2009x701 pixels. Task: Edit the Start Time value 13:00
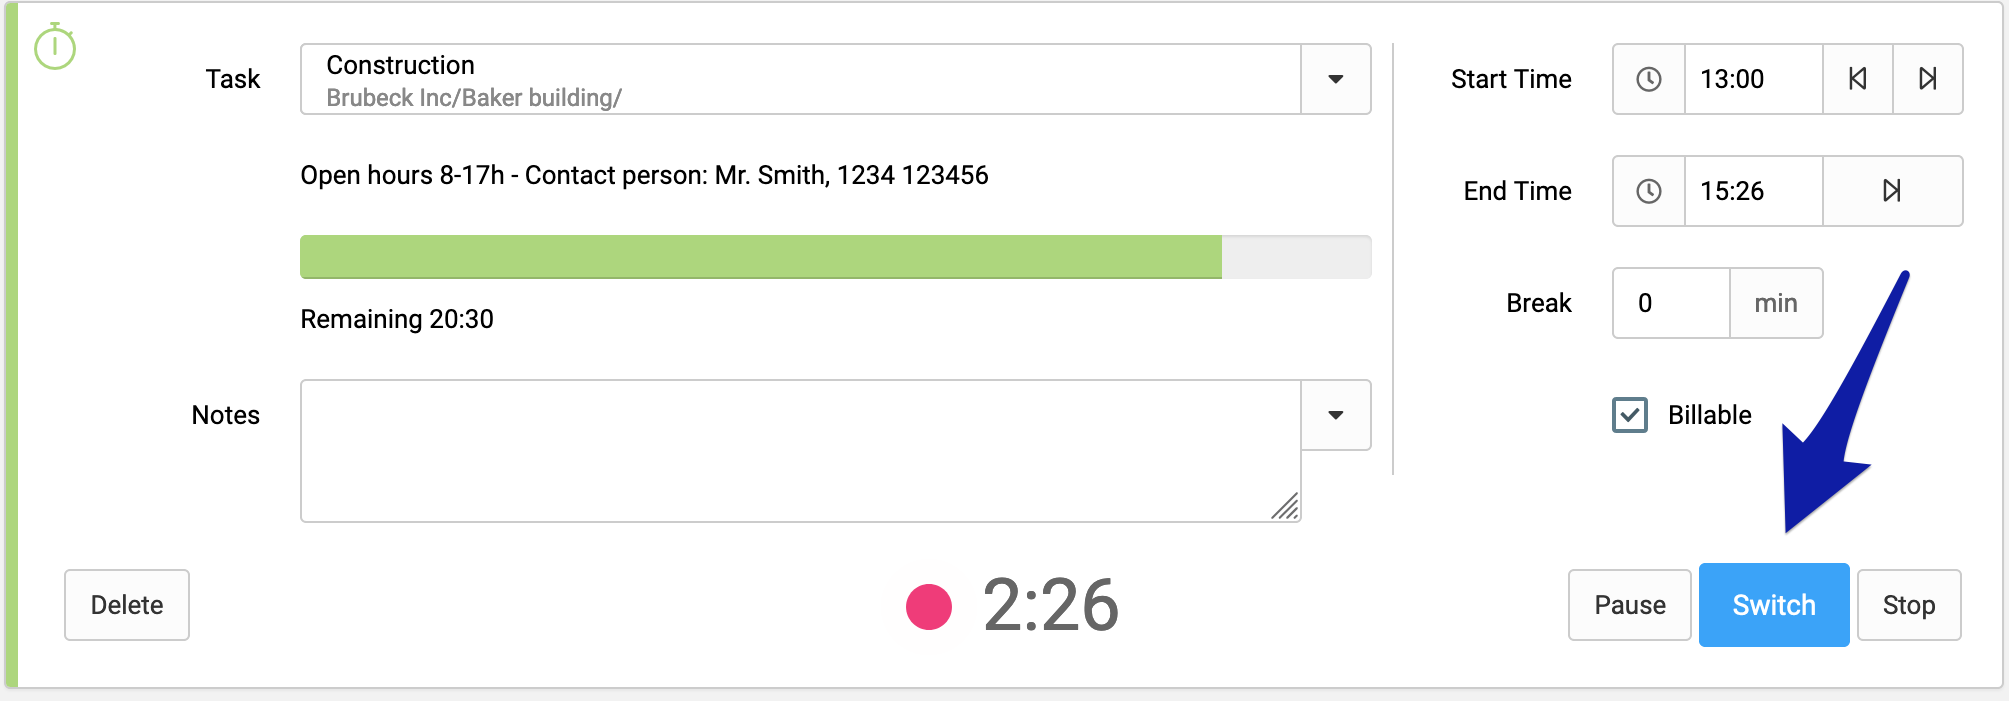point(1754,79)
